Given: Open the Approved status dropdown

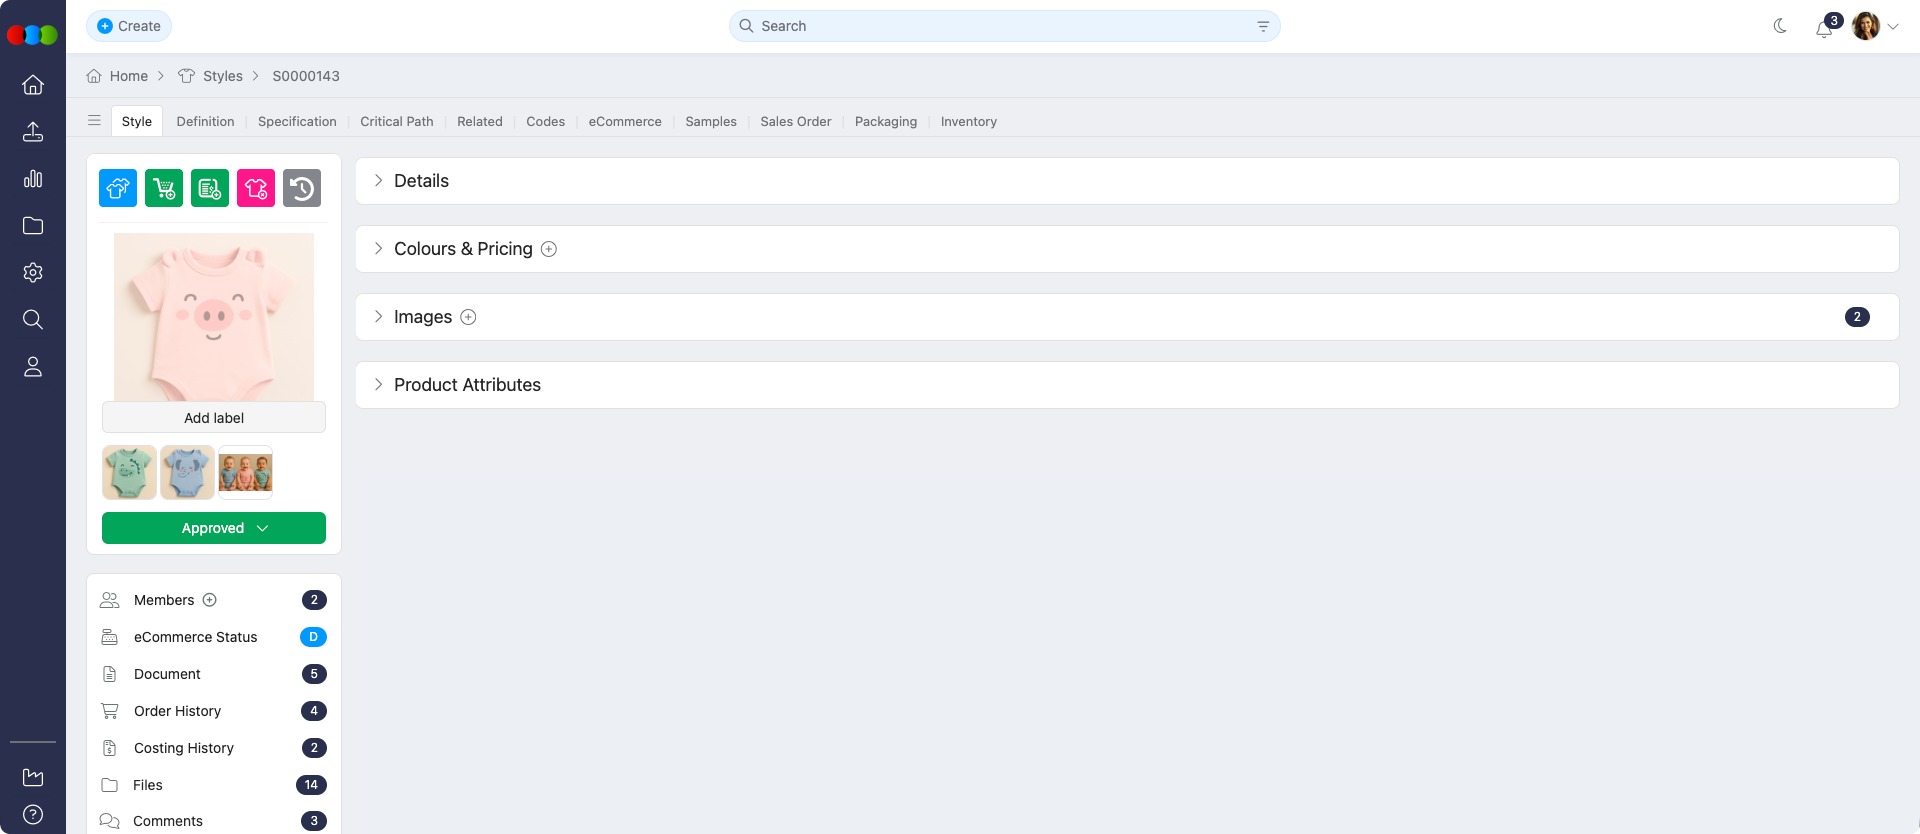Looking at the screenshot, I should point(214,528).
